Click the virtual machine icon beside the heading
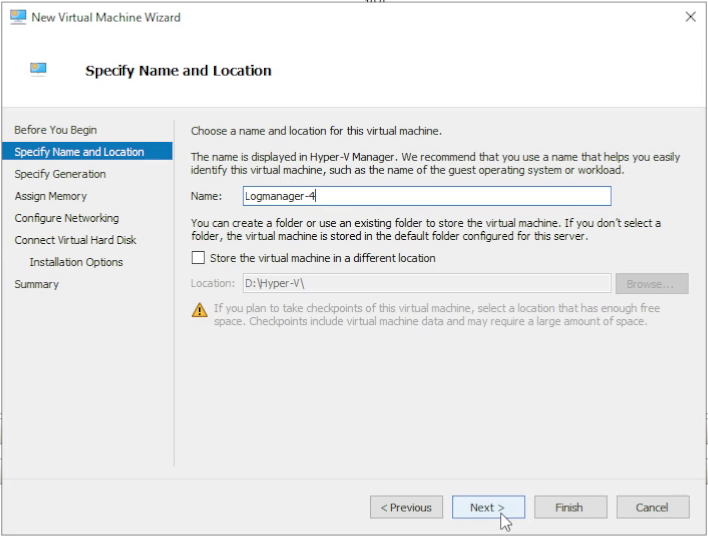708x536 pixels. pos(38,70)
